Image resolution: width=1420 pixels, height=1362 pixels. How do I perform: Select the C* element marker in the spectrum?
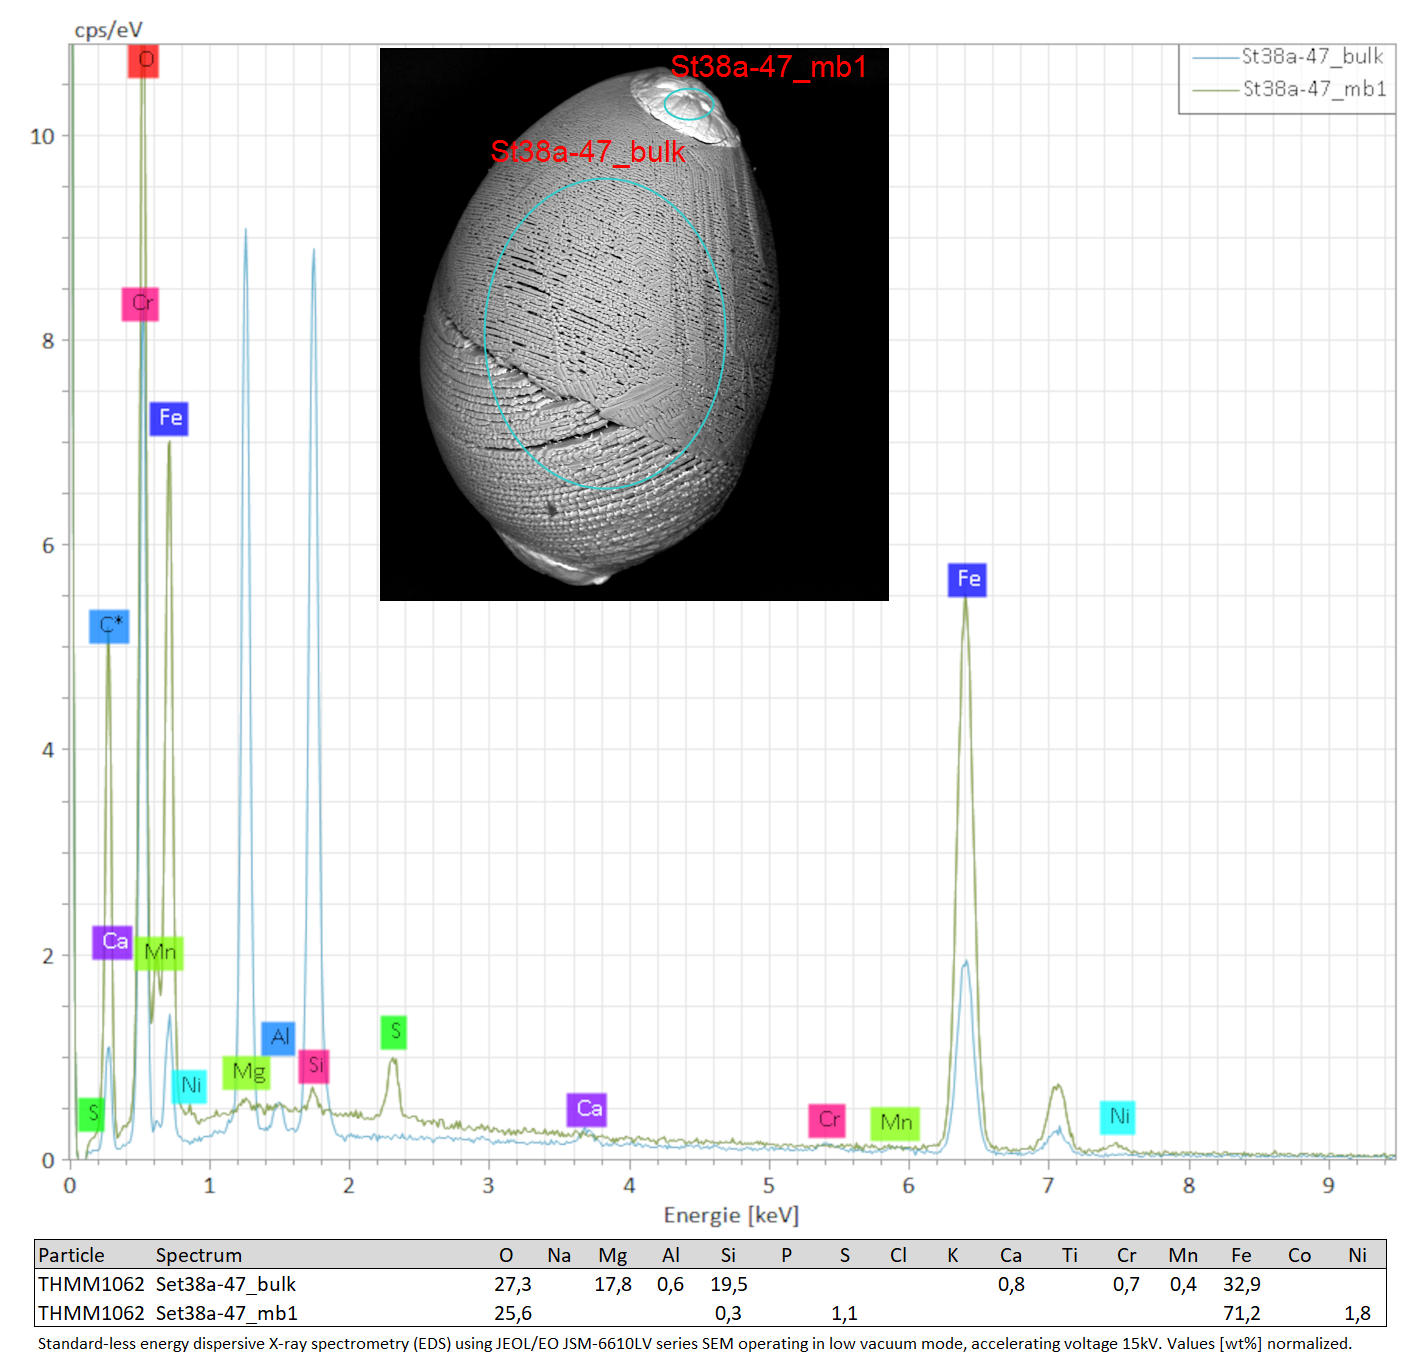(x=109, y=626)
